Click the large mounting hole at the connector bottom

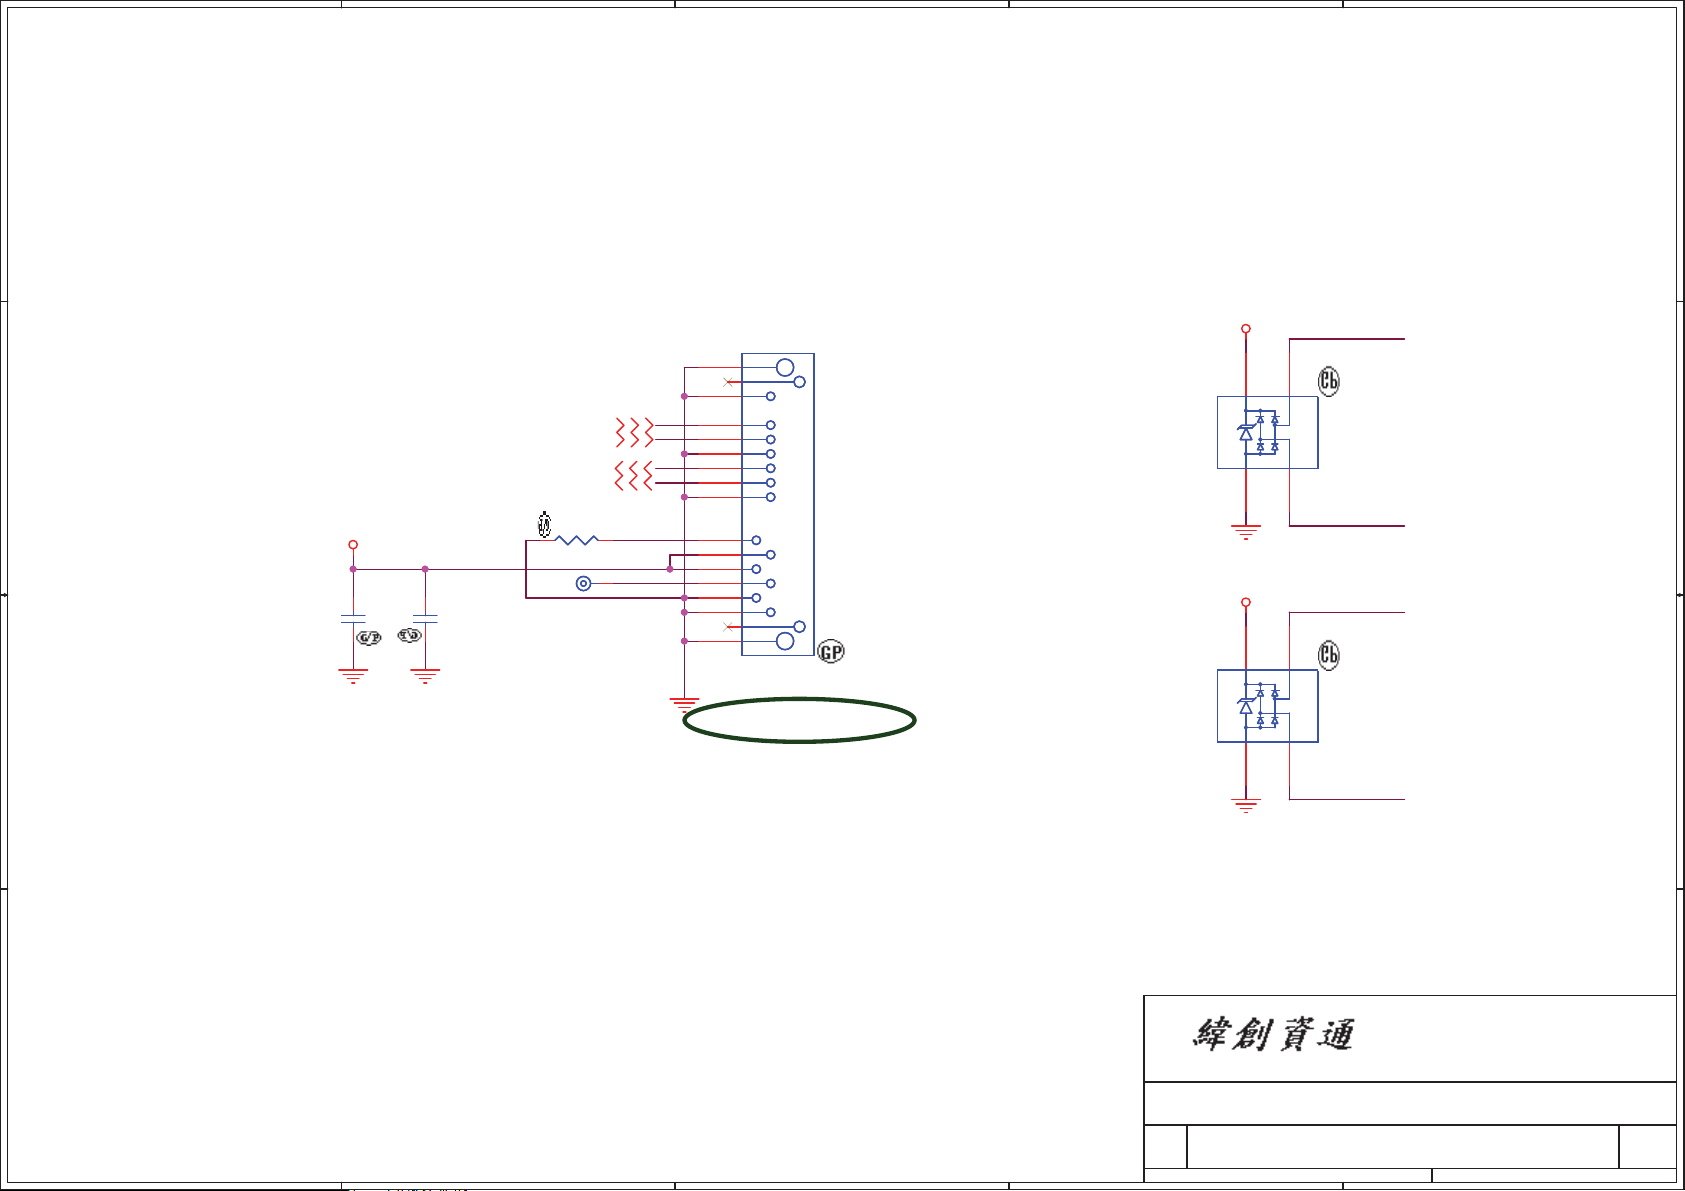tap(785, 641)
